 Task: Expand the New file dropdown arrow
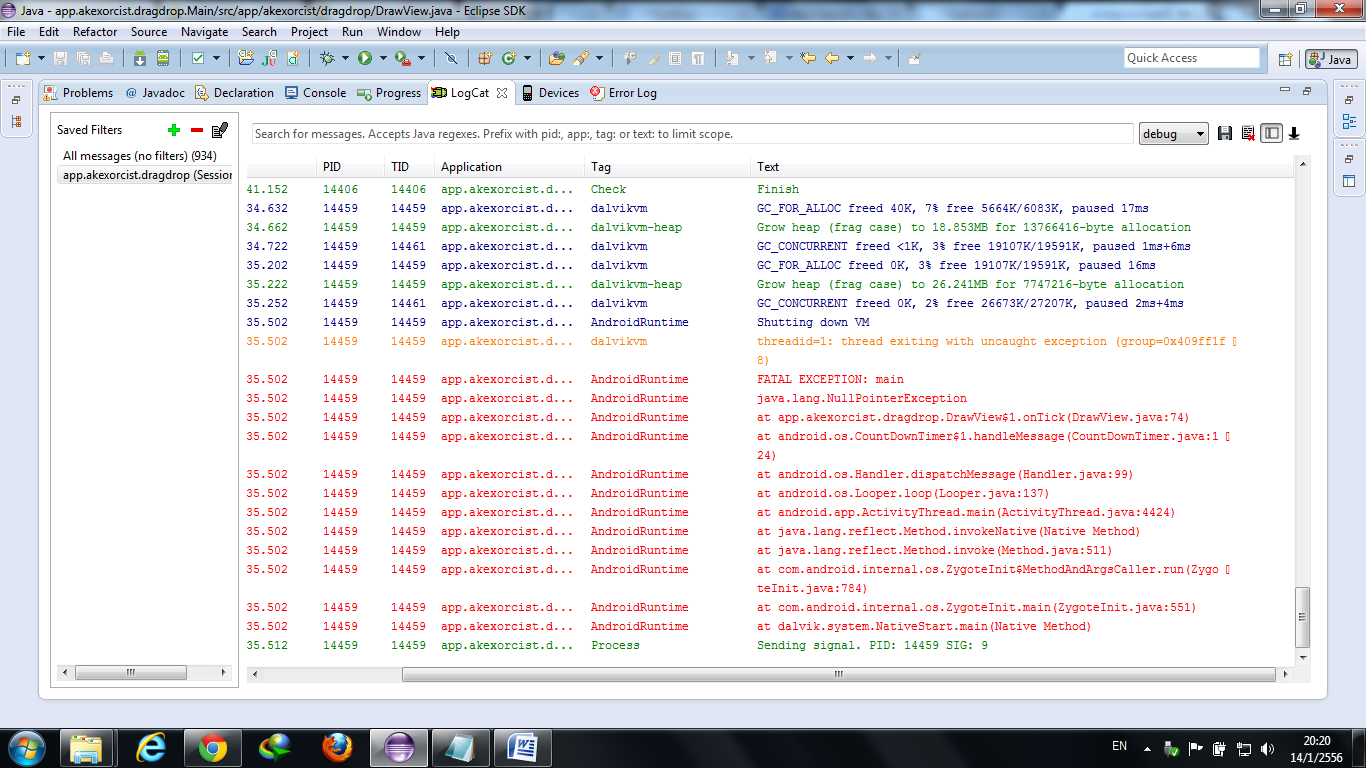41,59
